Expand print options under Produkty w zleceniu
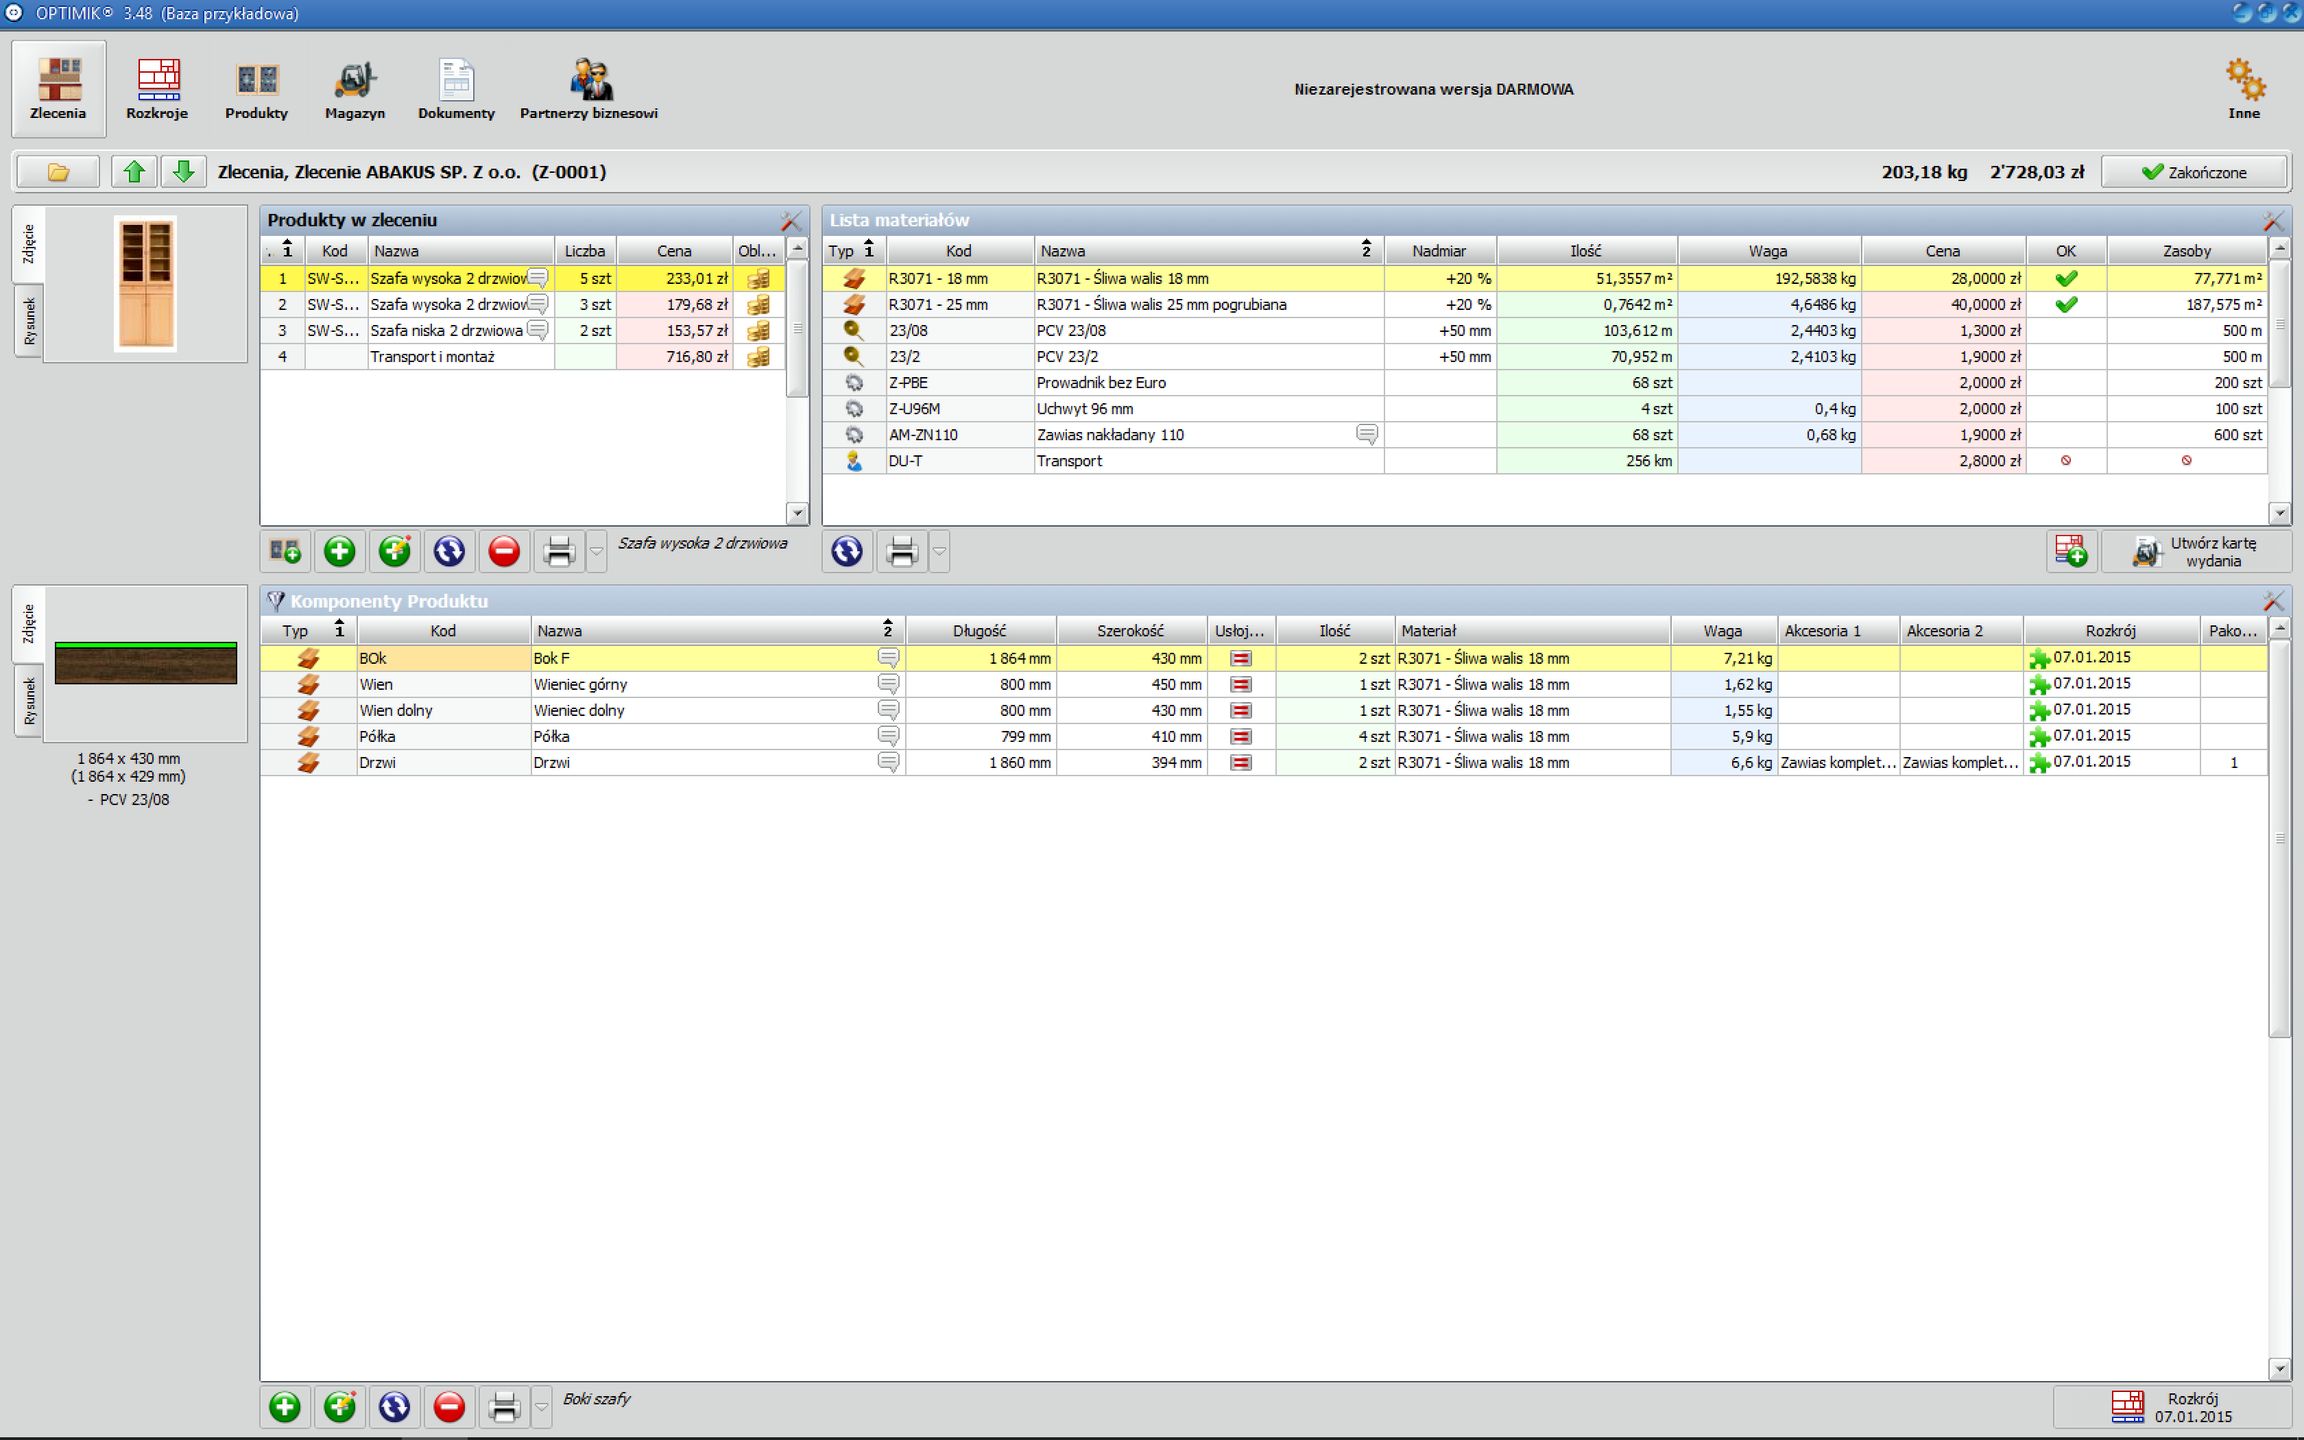This screenshot has height=1440, width=2304. coord(596,551)
